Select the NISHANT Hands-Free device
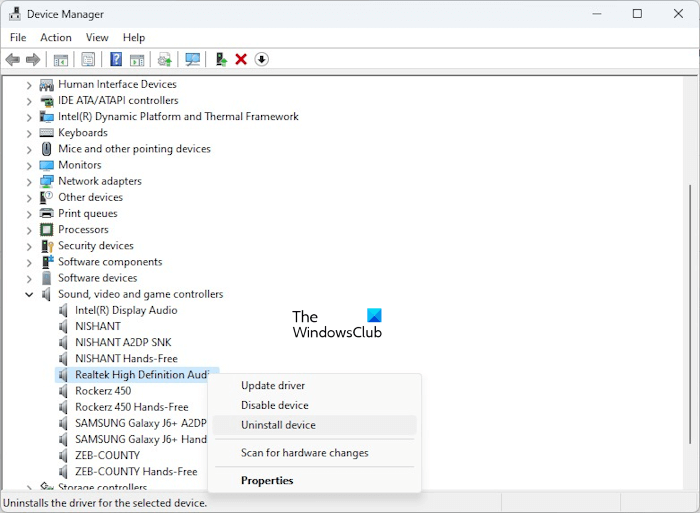 pyautogui.click(x=126, y=359)
